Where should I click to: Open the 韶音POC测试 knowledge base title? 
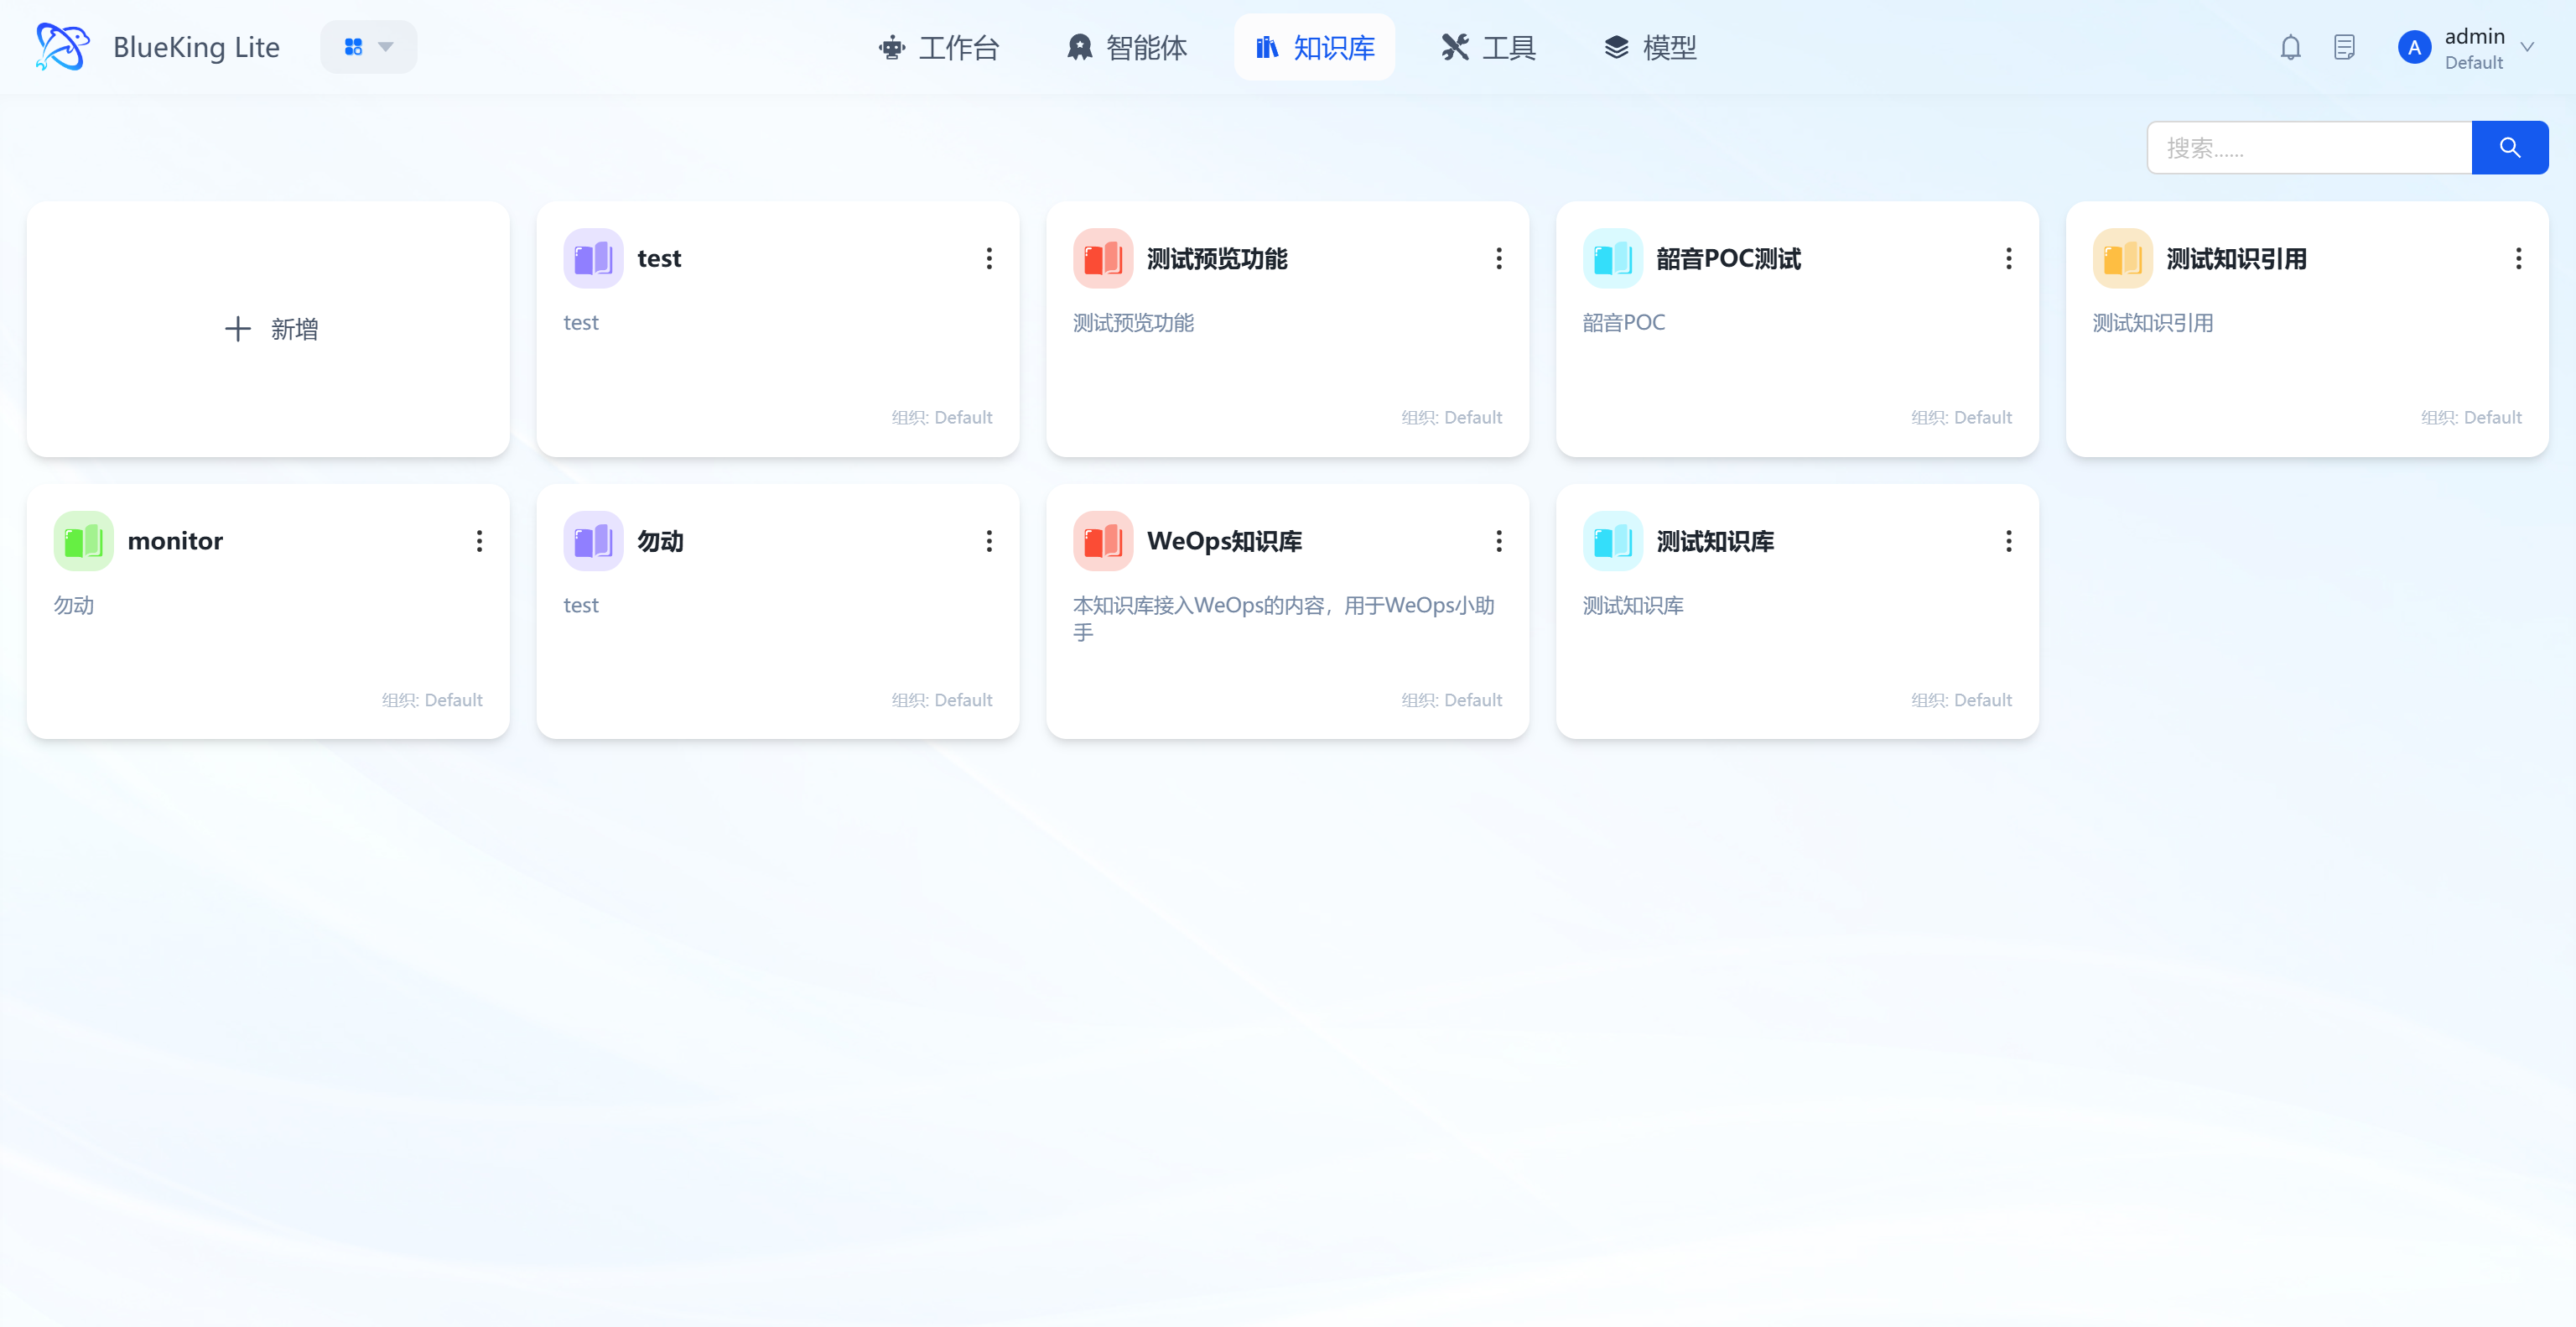(x=1728, y=258)
